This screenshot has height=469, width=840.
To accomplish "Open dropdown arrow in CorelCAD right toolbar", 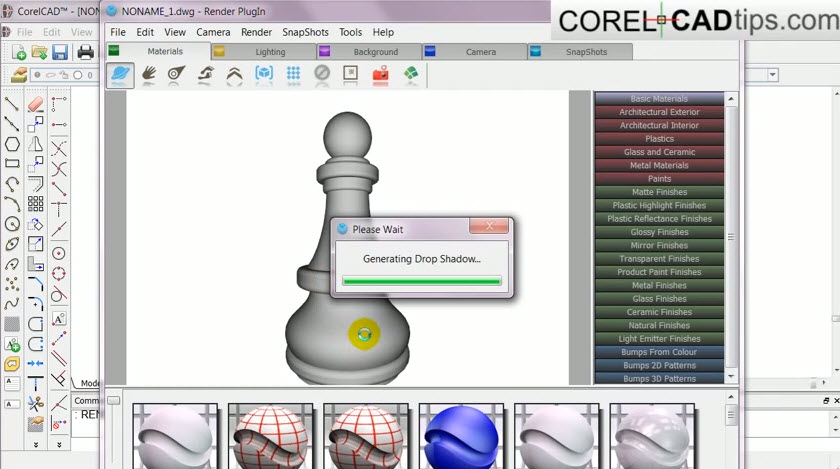I will 772,75.
